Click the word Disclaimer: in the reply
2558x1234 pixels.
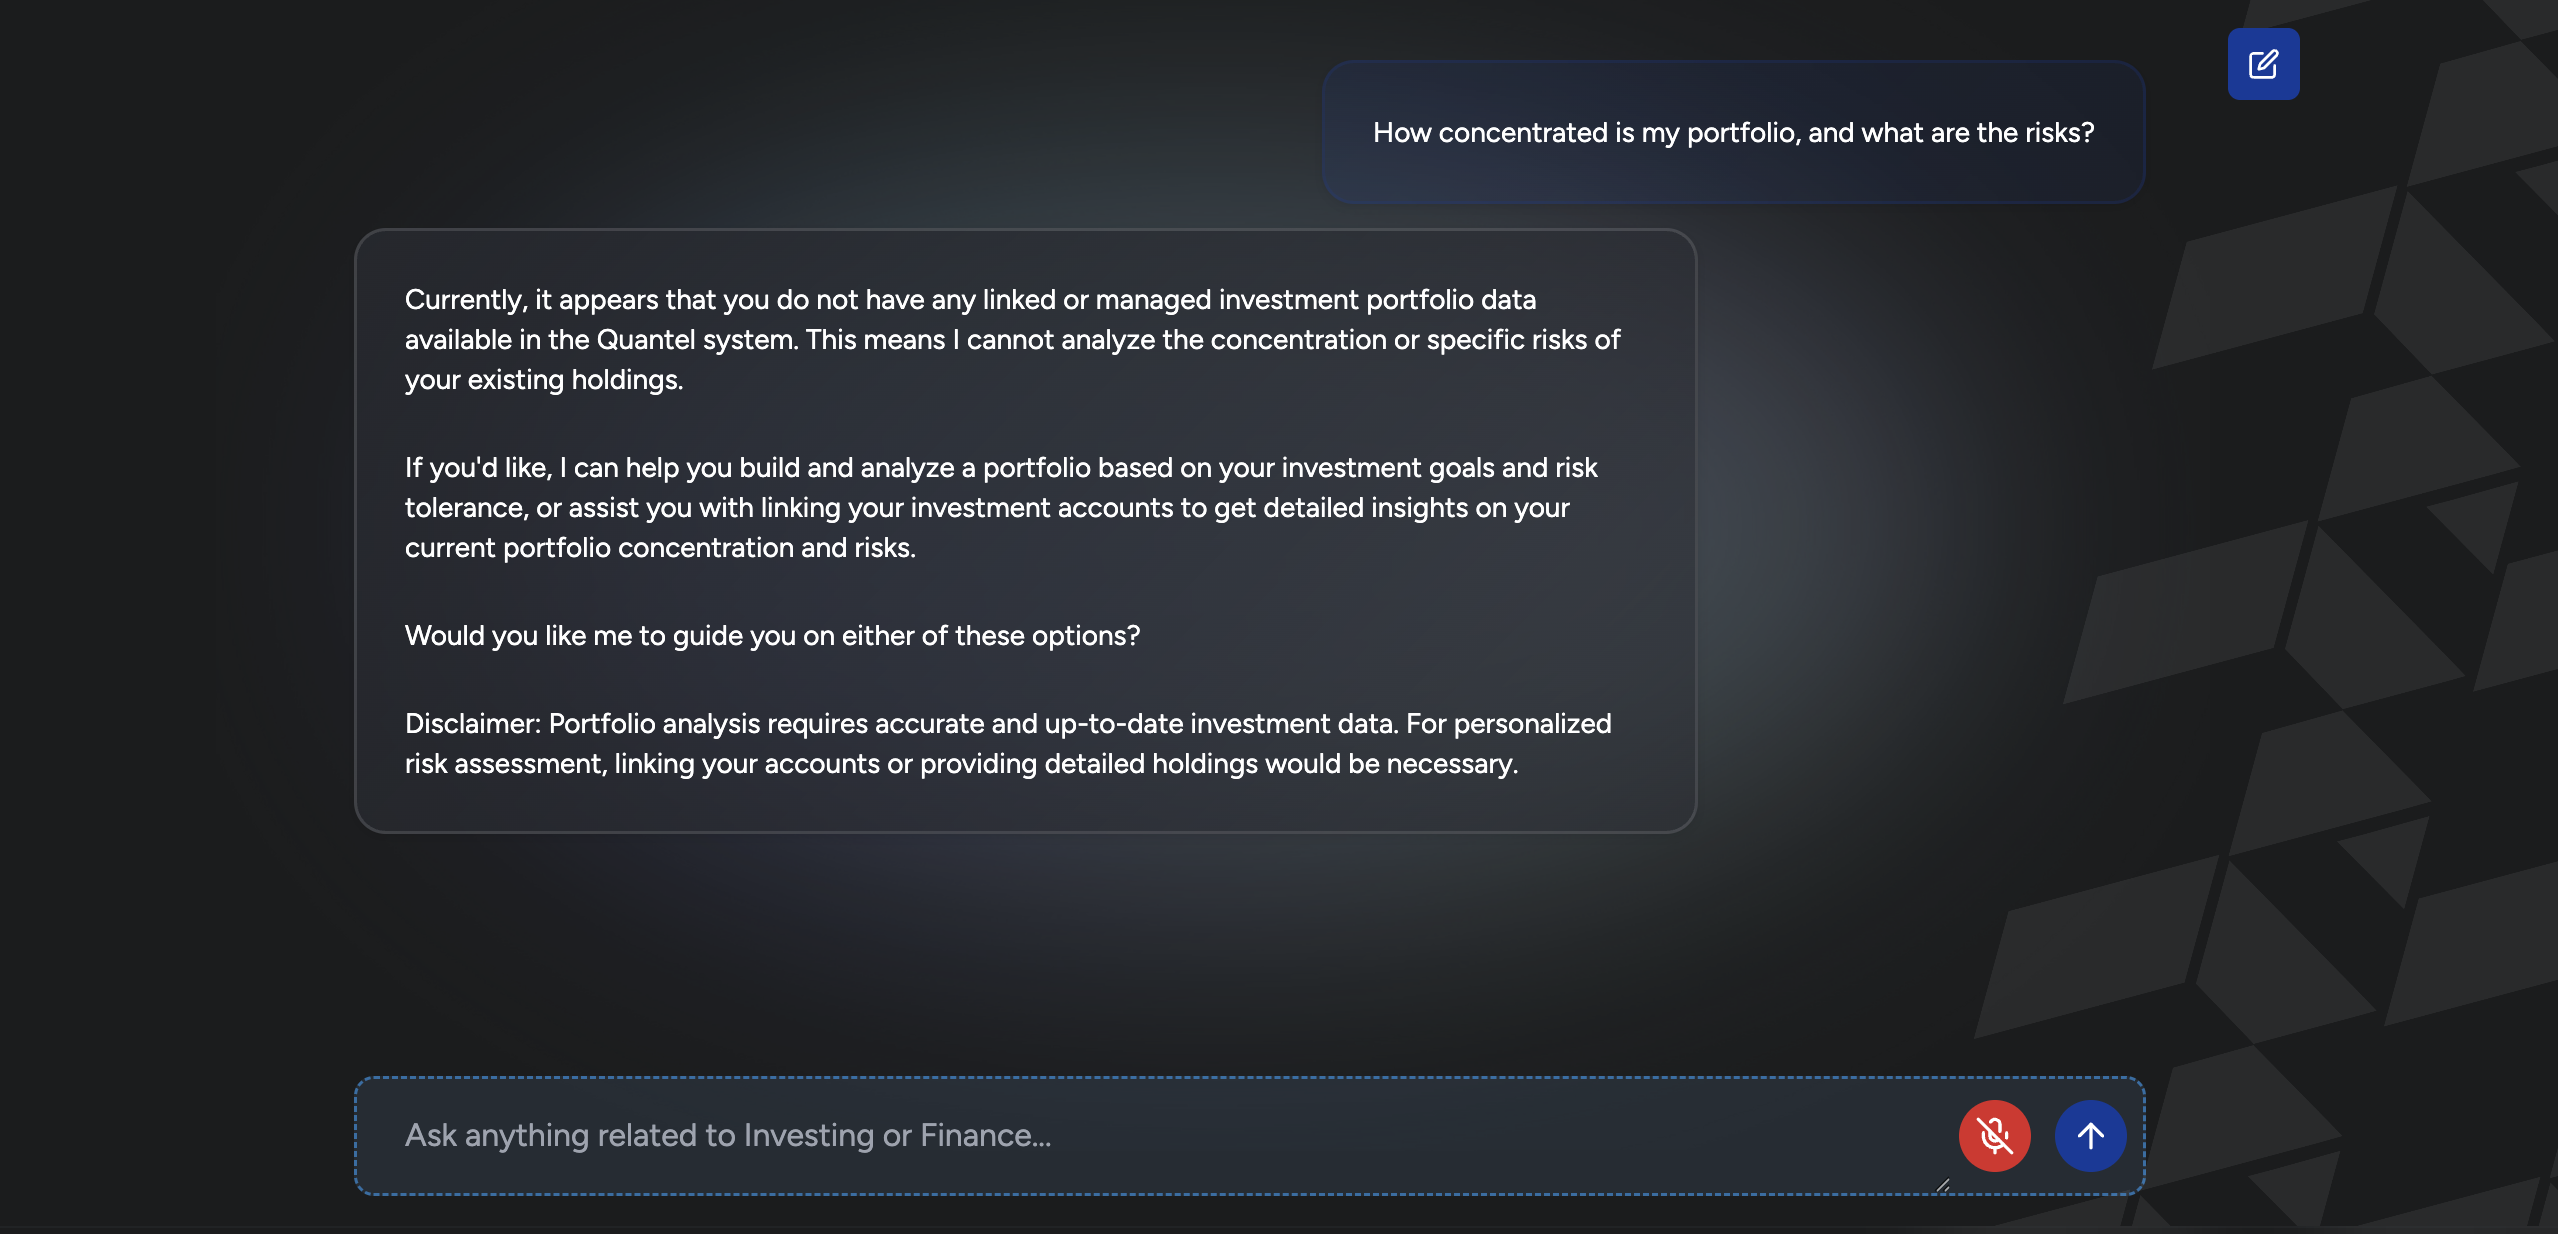click(x=472, y=724)
